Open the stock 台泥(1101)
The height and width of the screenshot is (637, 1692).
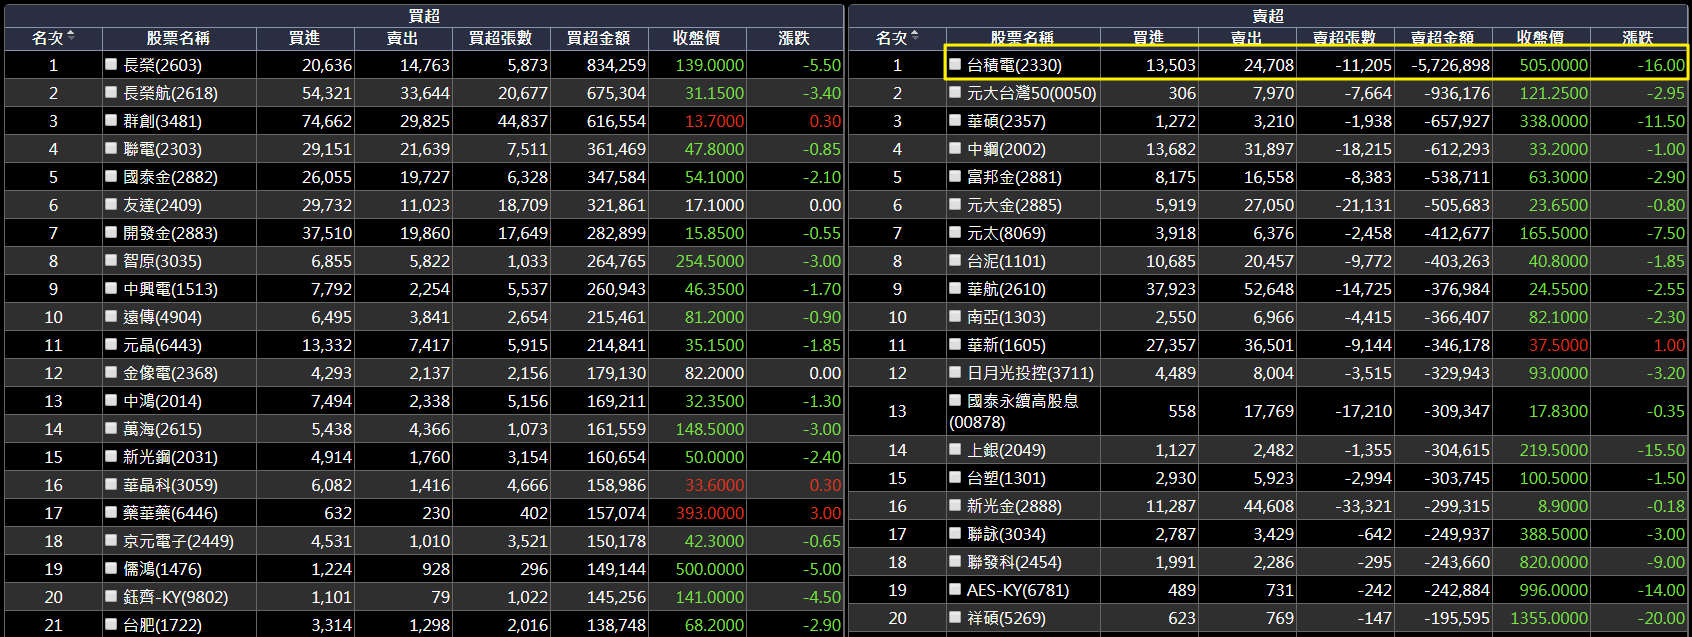point(1006,261)
